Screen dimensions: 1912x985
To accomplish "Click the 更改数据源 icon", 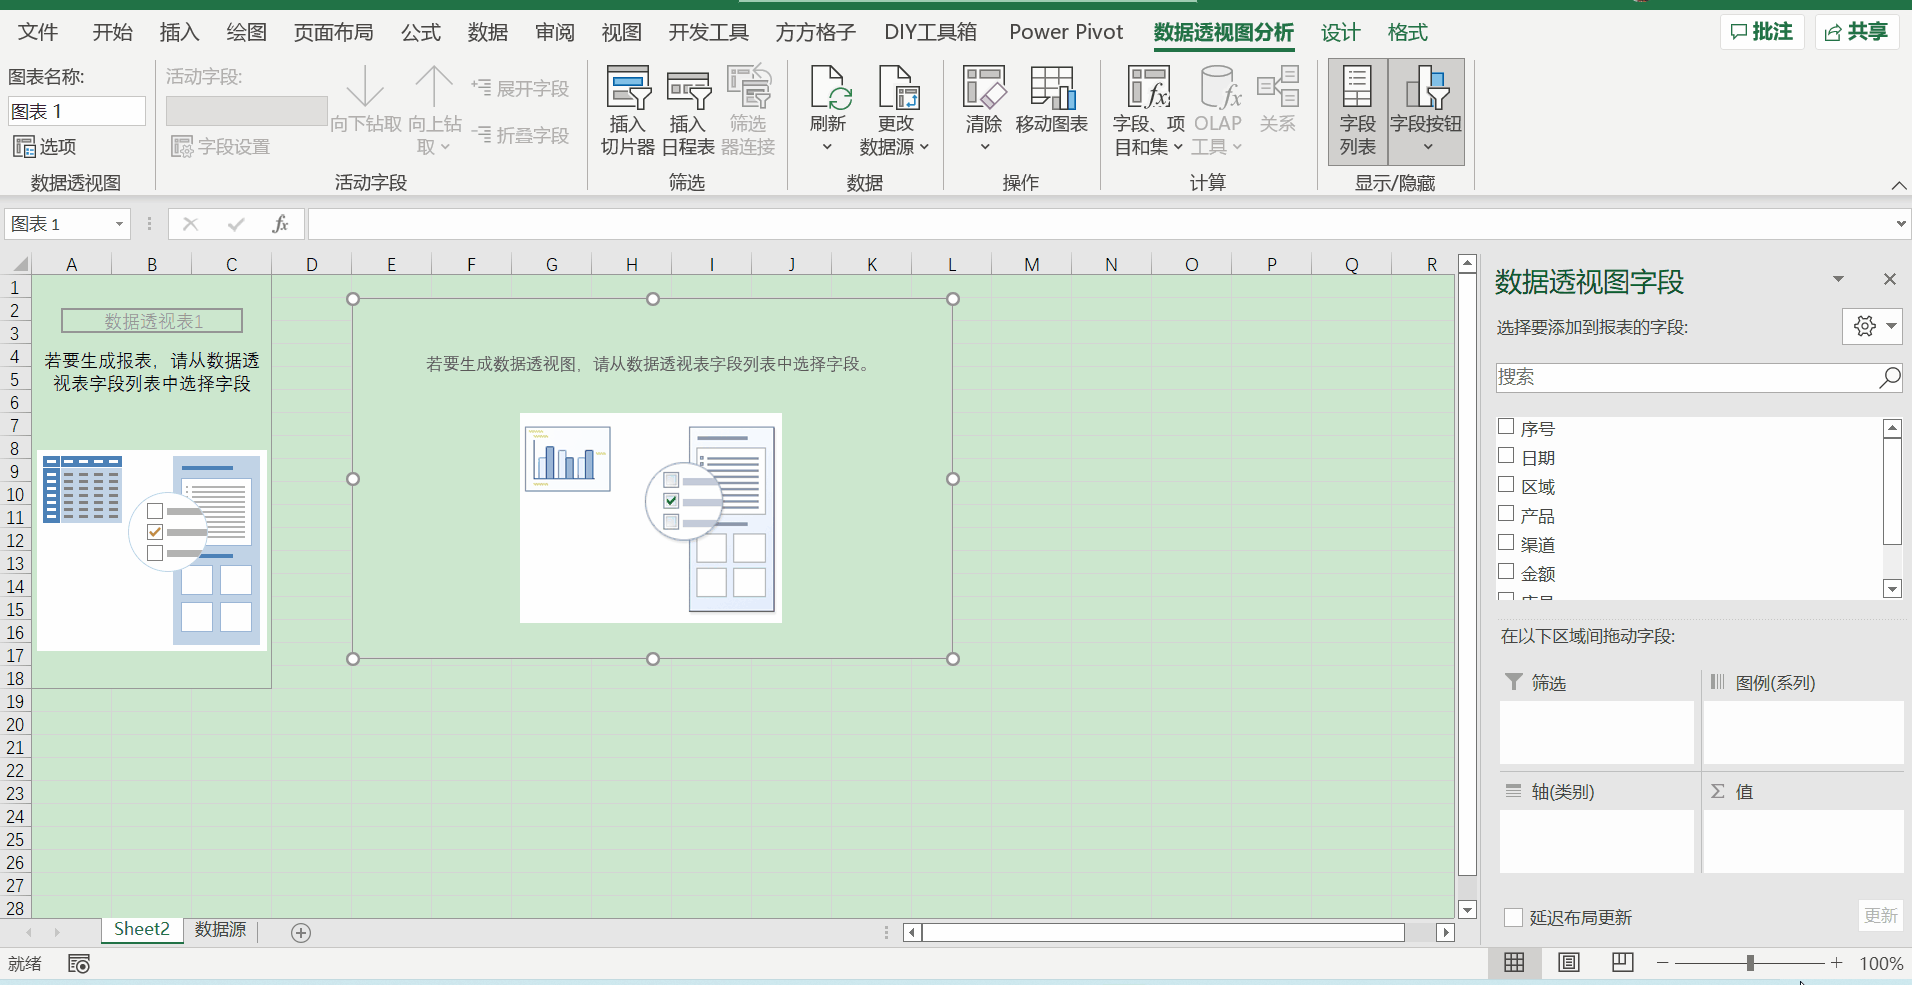I will pyautogui.click(x=896, y=89).
